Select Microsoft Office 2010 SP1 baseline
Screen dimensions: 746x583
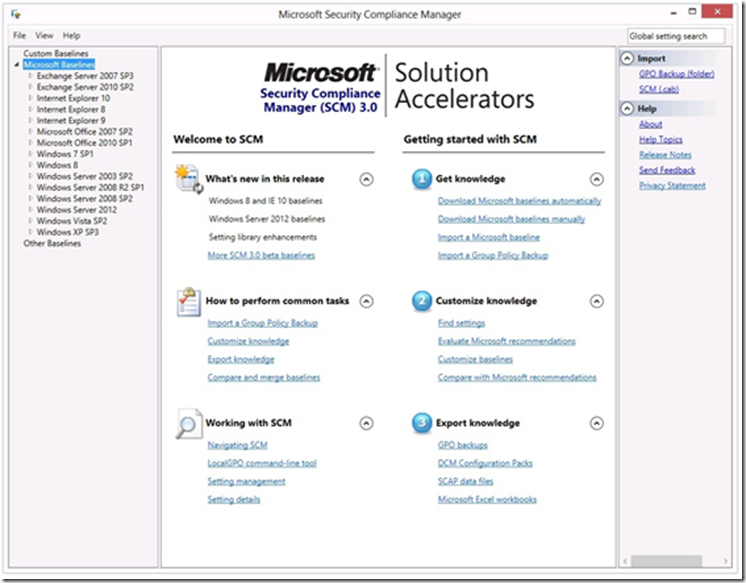click(x=85, y=143)
